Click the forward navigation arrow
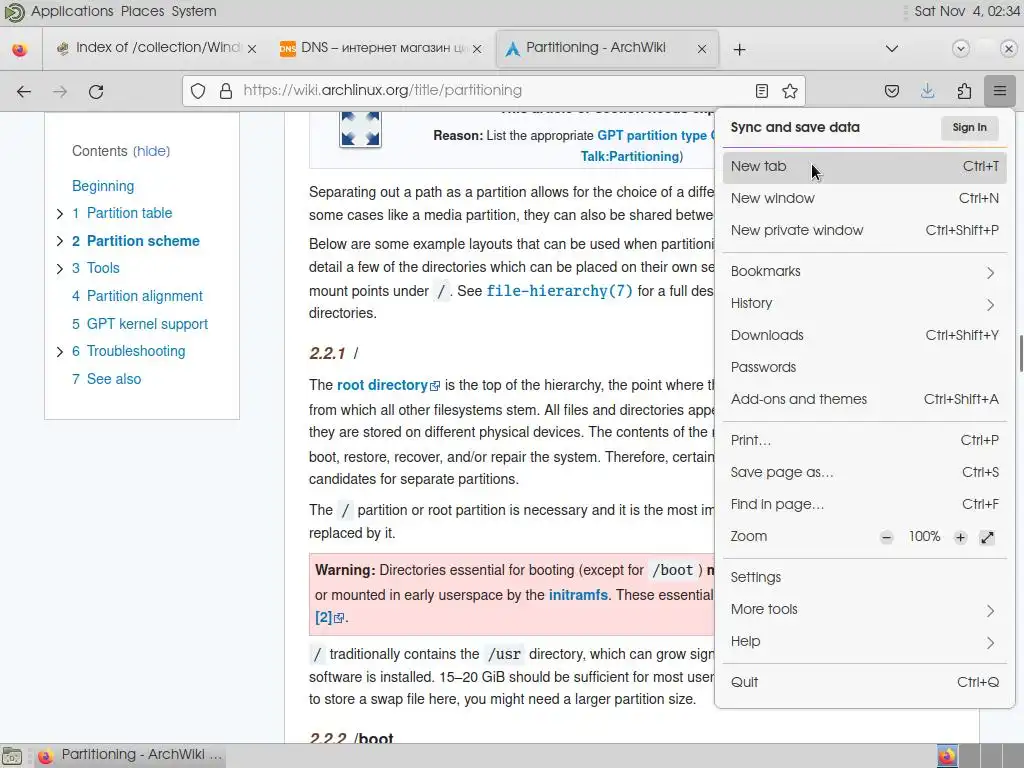Viewport: 1024px width, 768px height. [x=60, y=91]
